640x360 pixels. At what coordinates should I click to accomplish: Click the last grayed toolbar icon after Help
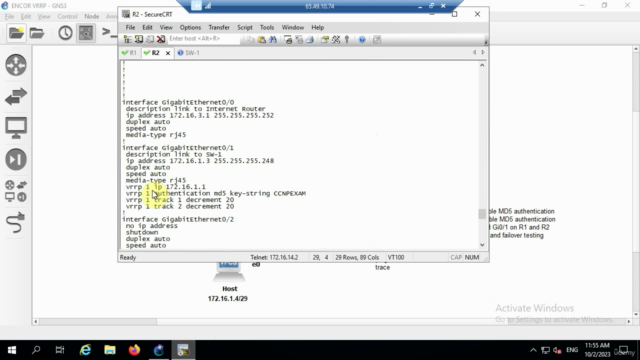point(377,40)
